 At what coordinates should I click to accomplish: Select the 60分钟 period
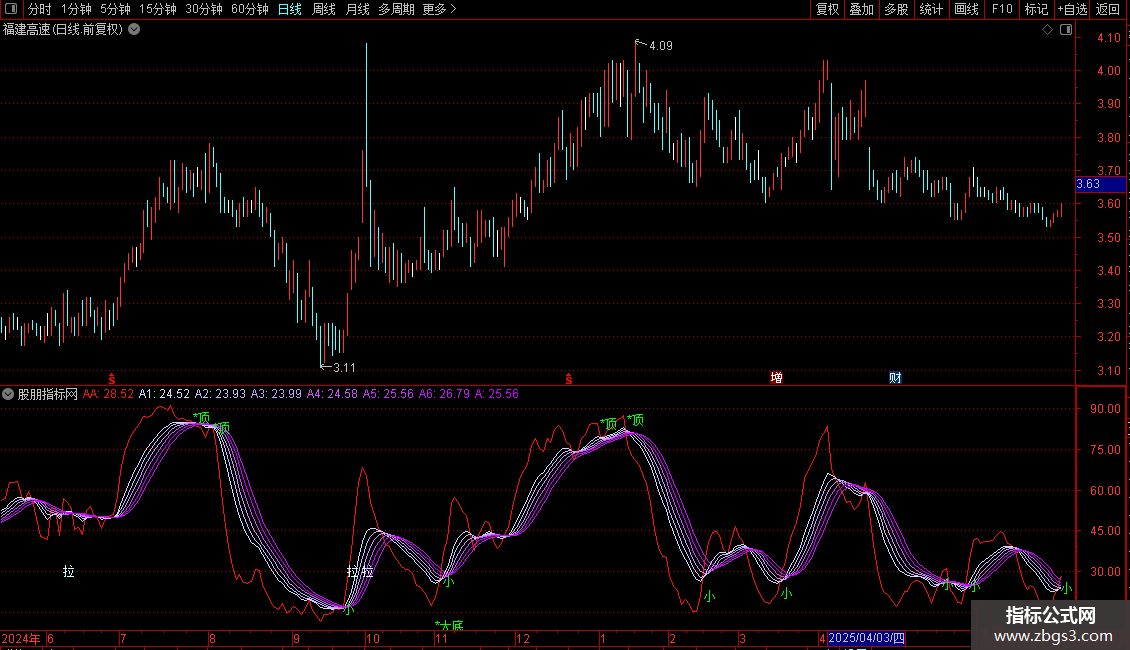pos(250,9)
